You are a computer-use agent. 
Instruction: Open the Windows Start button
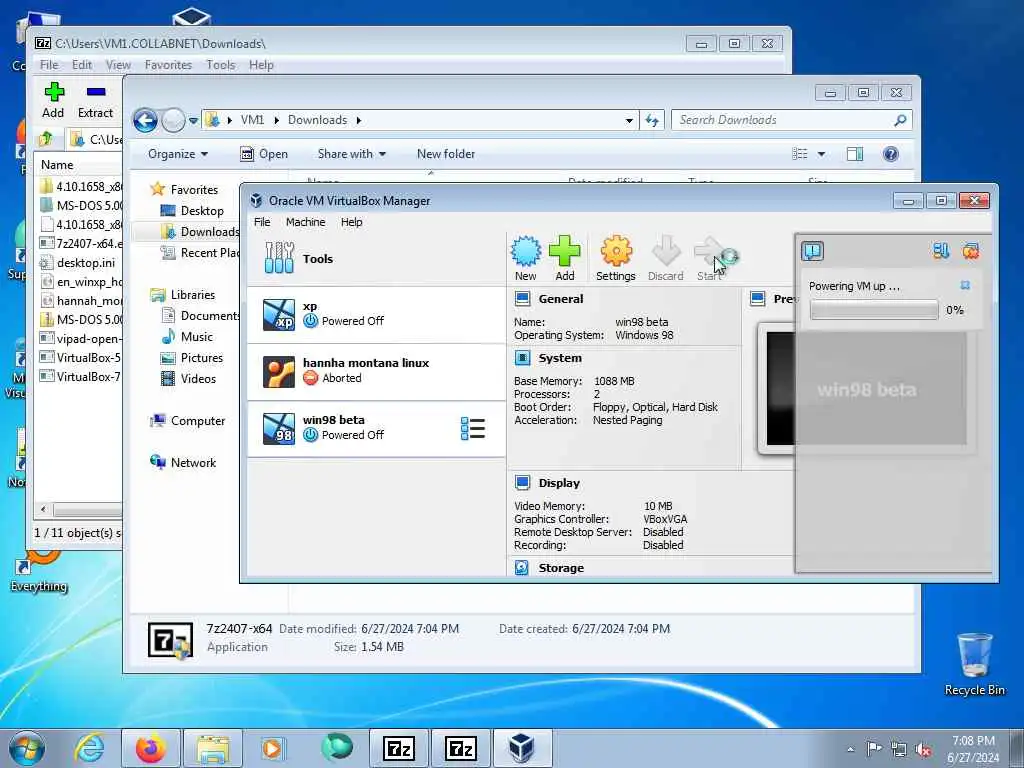coord(27,748)
